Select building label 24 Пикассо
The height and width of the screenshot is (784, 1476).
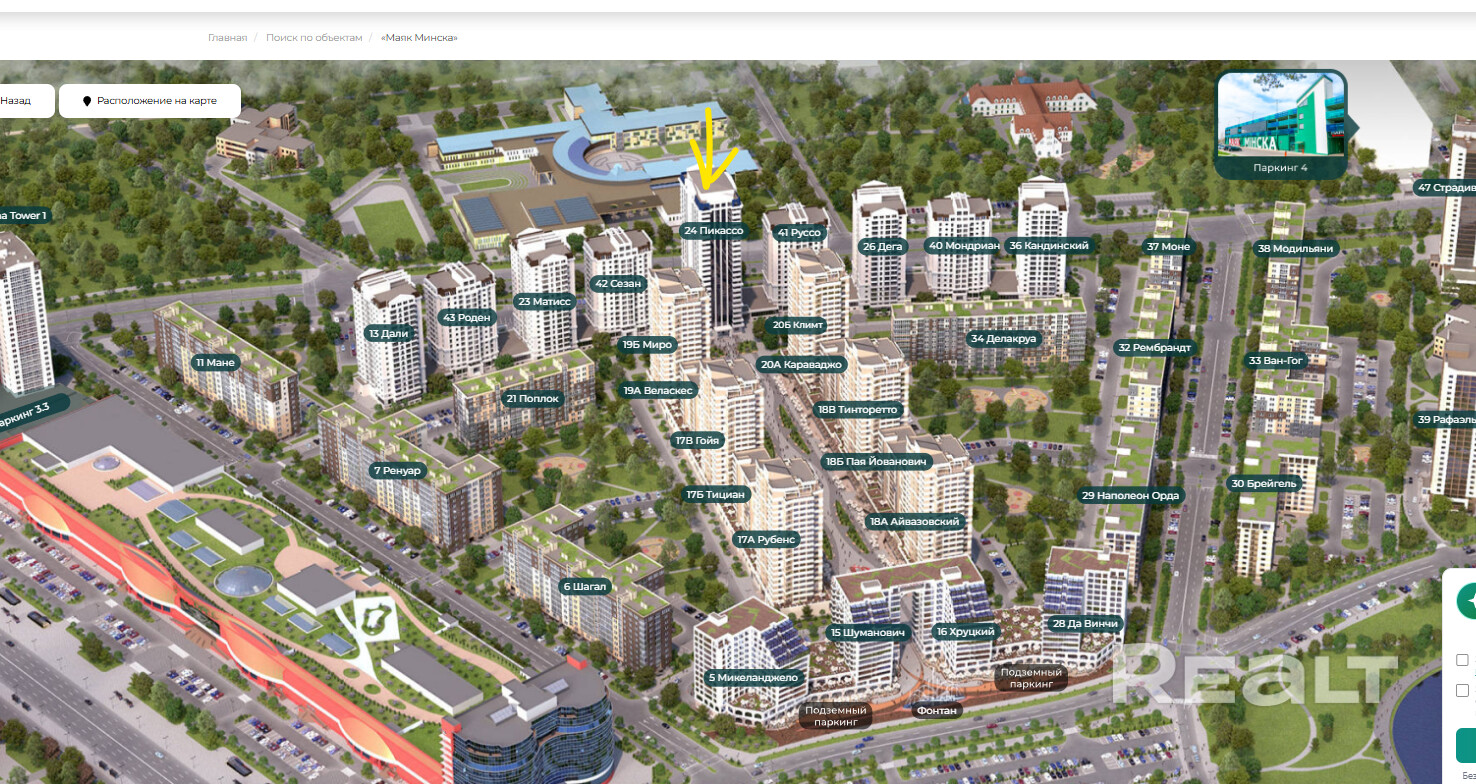[713, 231]
